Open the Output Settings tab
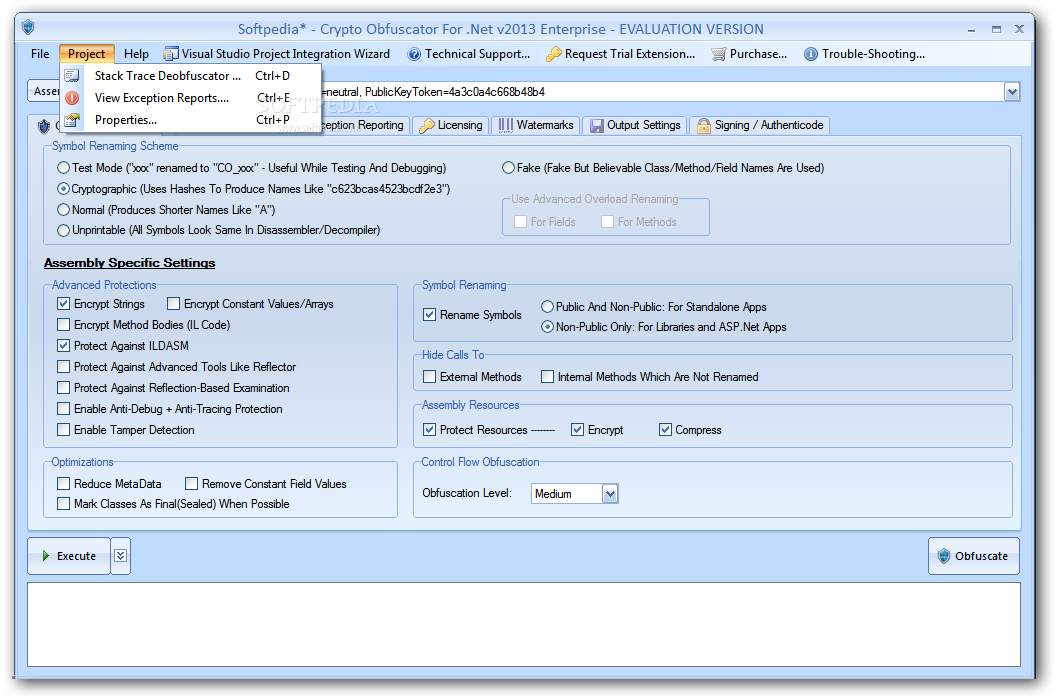The image size is (1056, 699). tap(635, 125)
